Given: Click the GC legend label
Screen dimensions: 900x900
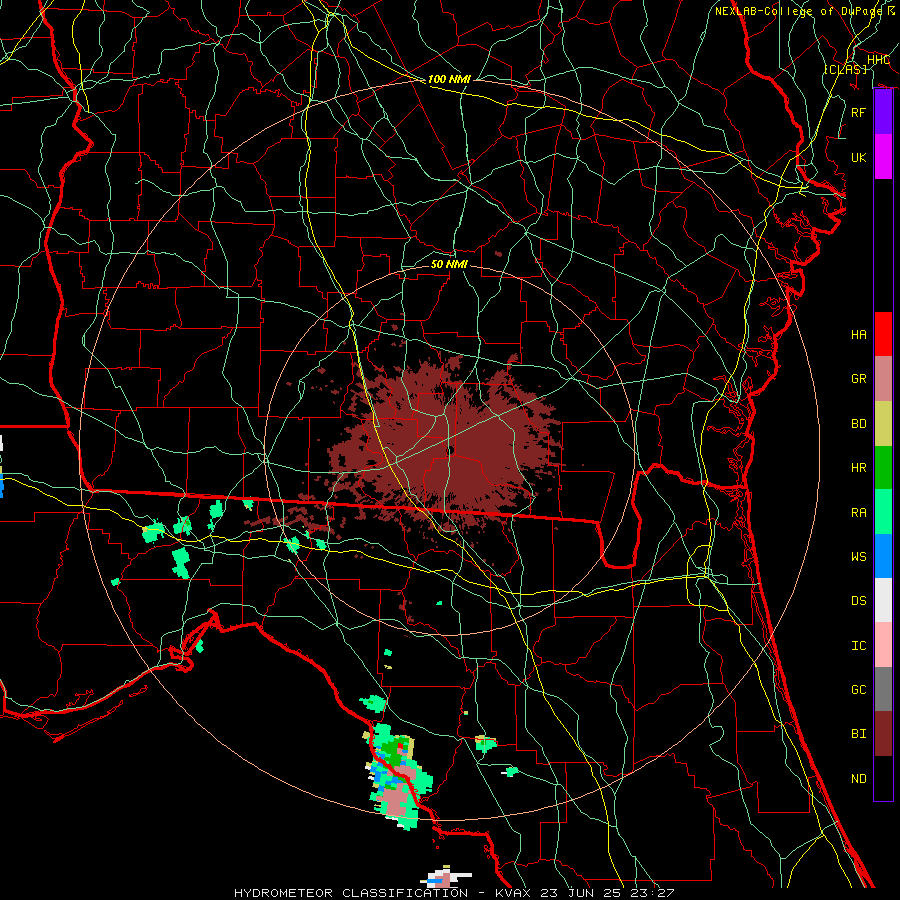Looking at the screenshot, I should point(858,690).
